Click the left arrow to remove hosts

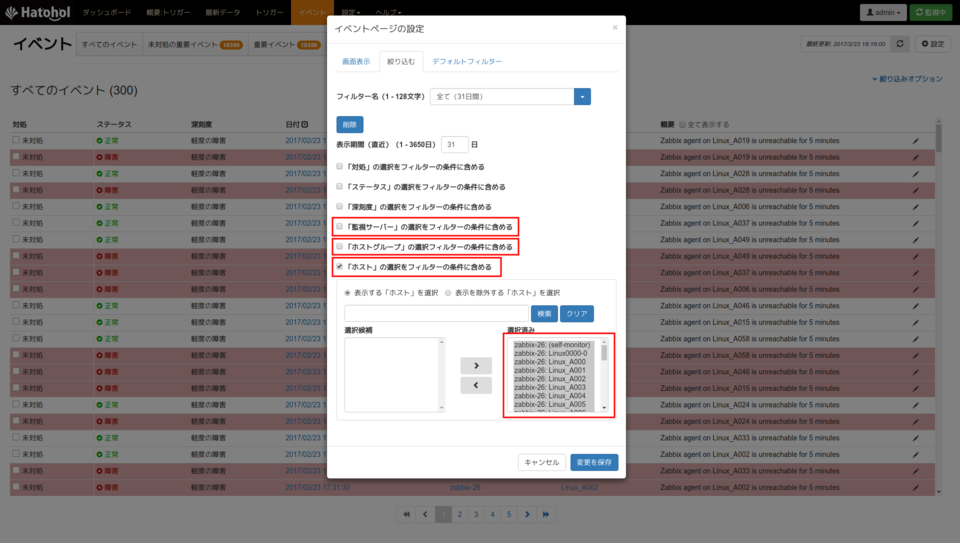[x=475, y=385]
